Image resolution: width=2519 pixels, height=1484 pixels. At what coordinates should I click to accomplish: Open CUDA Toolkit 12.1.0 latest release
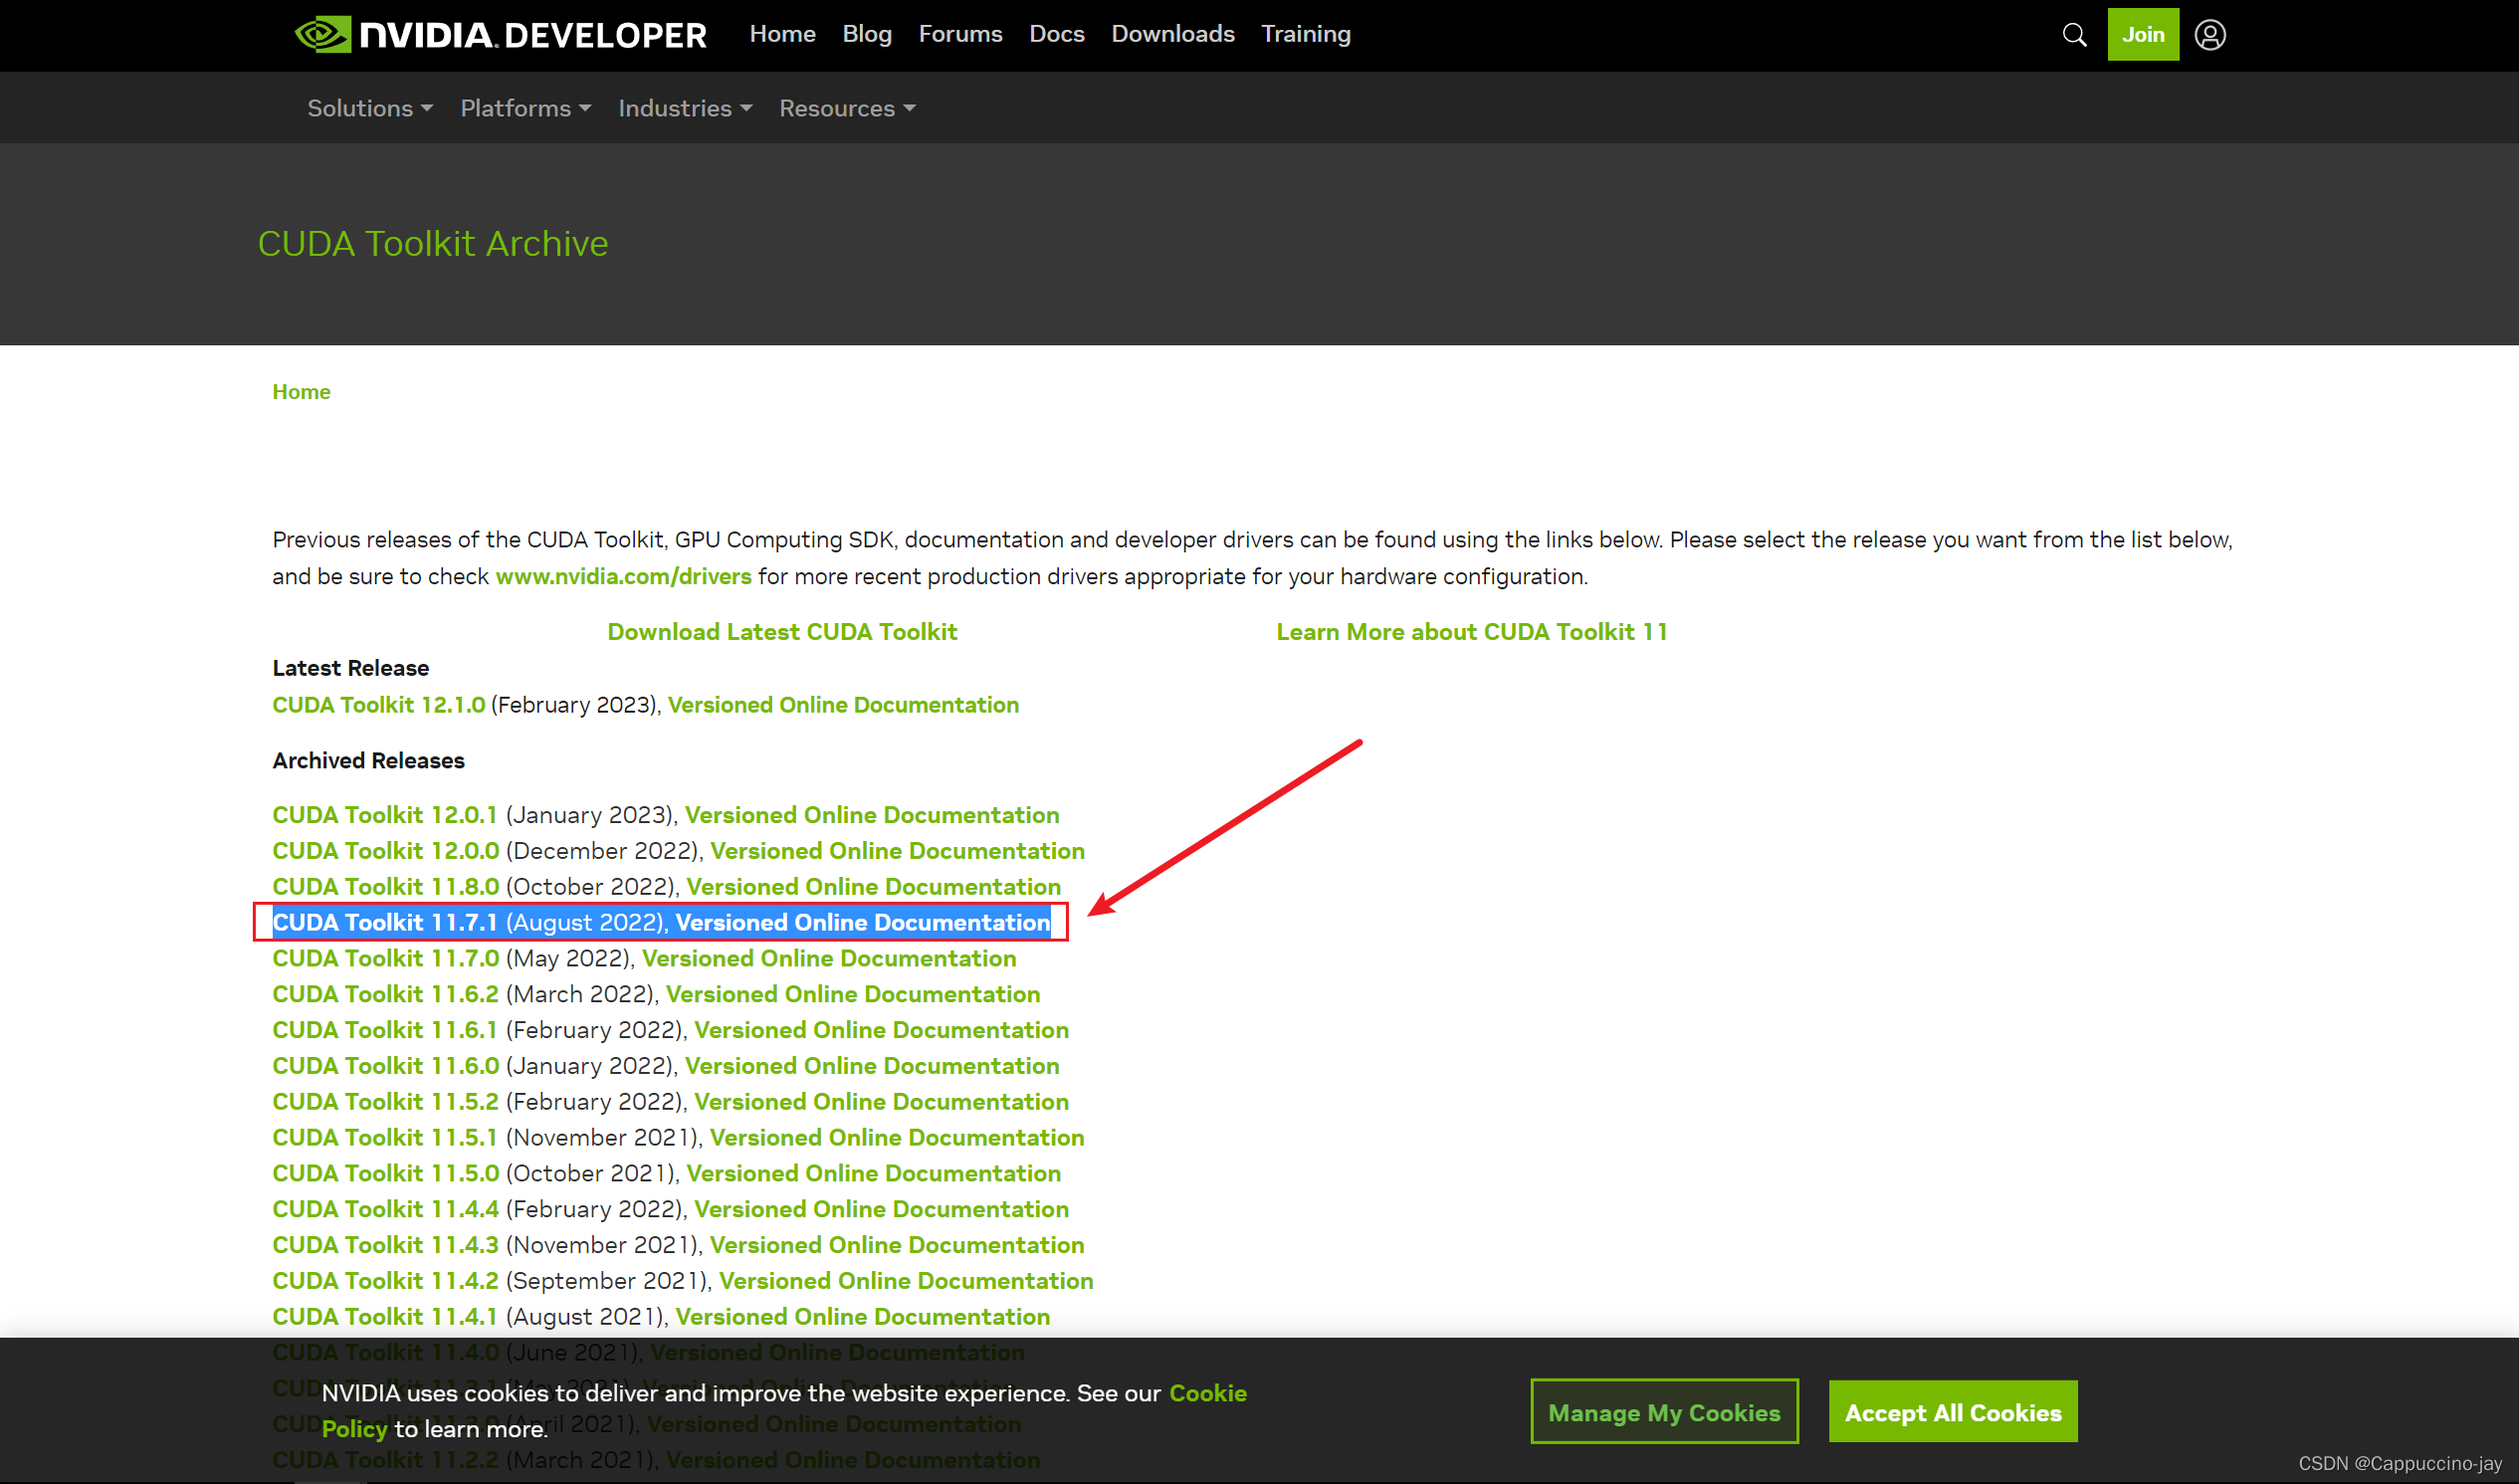click(378, 705)
